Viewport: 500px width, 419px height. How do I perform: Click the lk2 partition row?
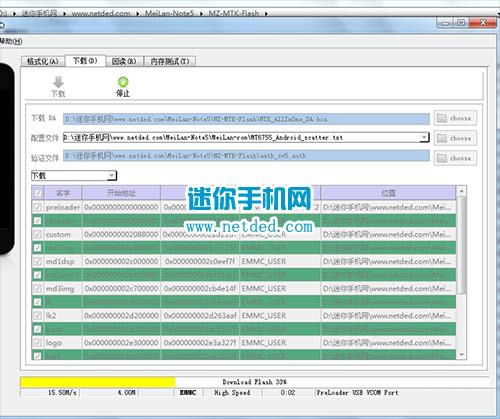click(244, 315)
